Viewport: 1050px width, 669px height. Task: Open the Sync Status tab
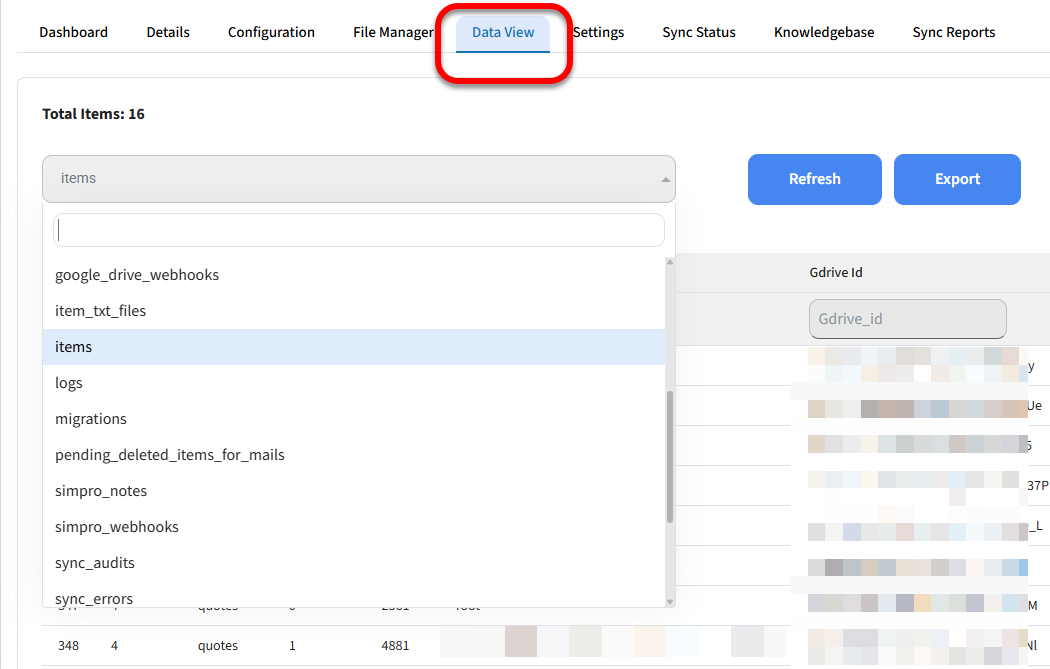coord(698,32)
